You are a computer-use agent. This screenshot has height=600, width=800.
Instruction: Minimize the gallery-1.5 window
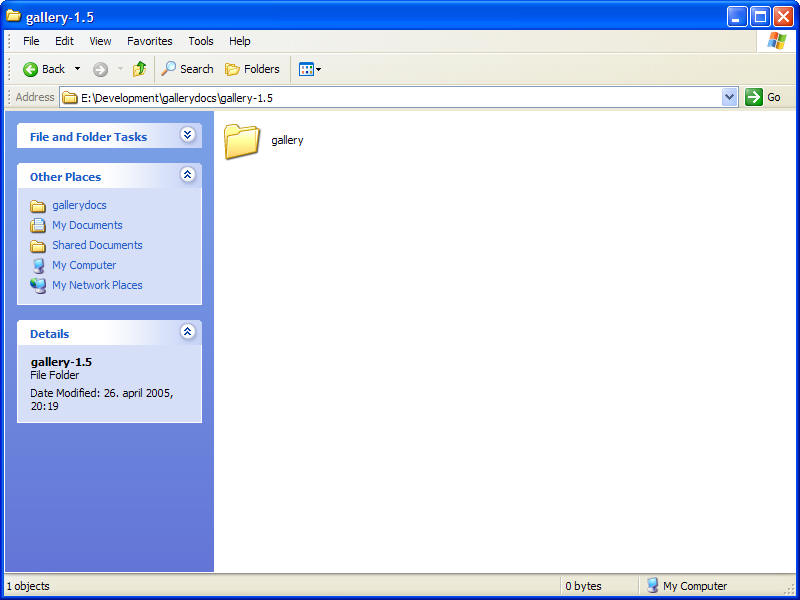point(737,17)
